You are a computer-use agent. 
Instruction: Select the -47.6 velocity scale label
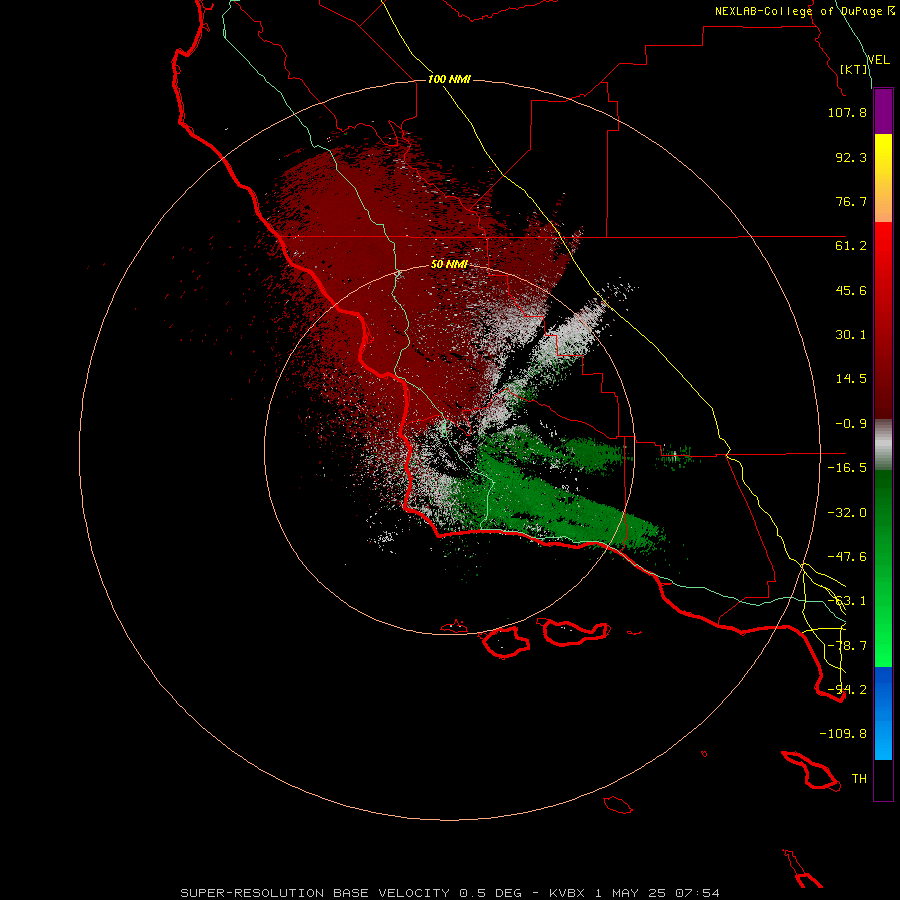click(847, 557)
